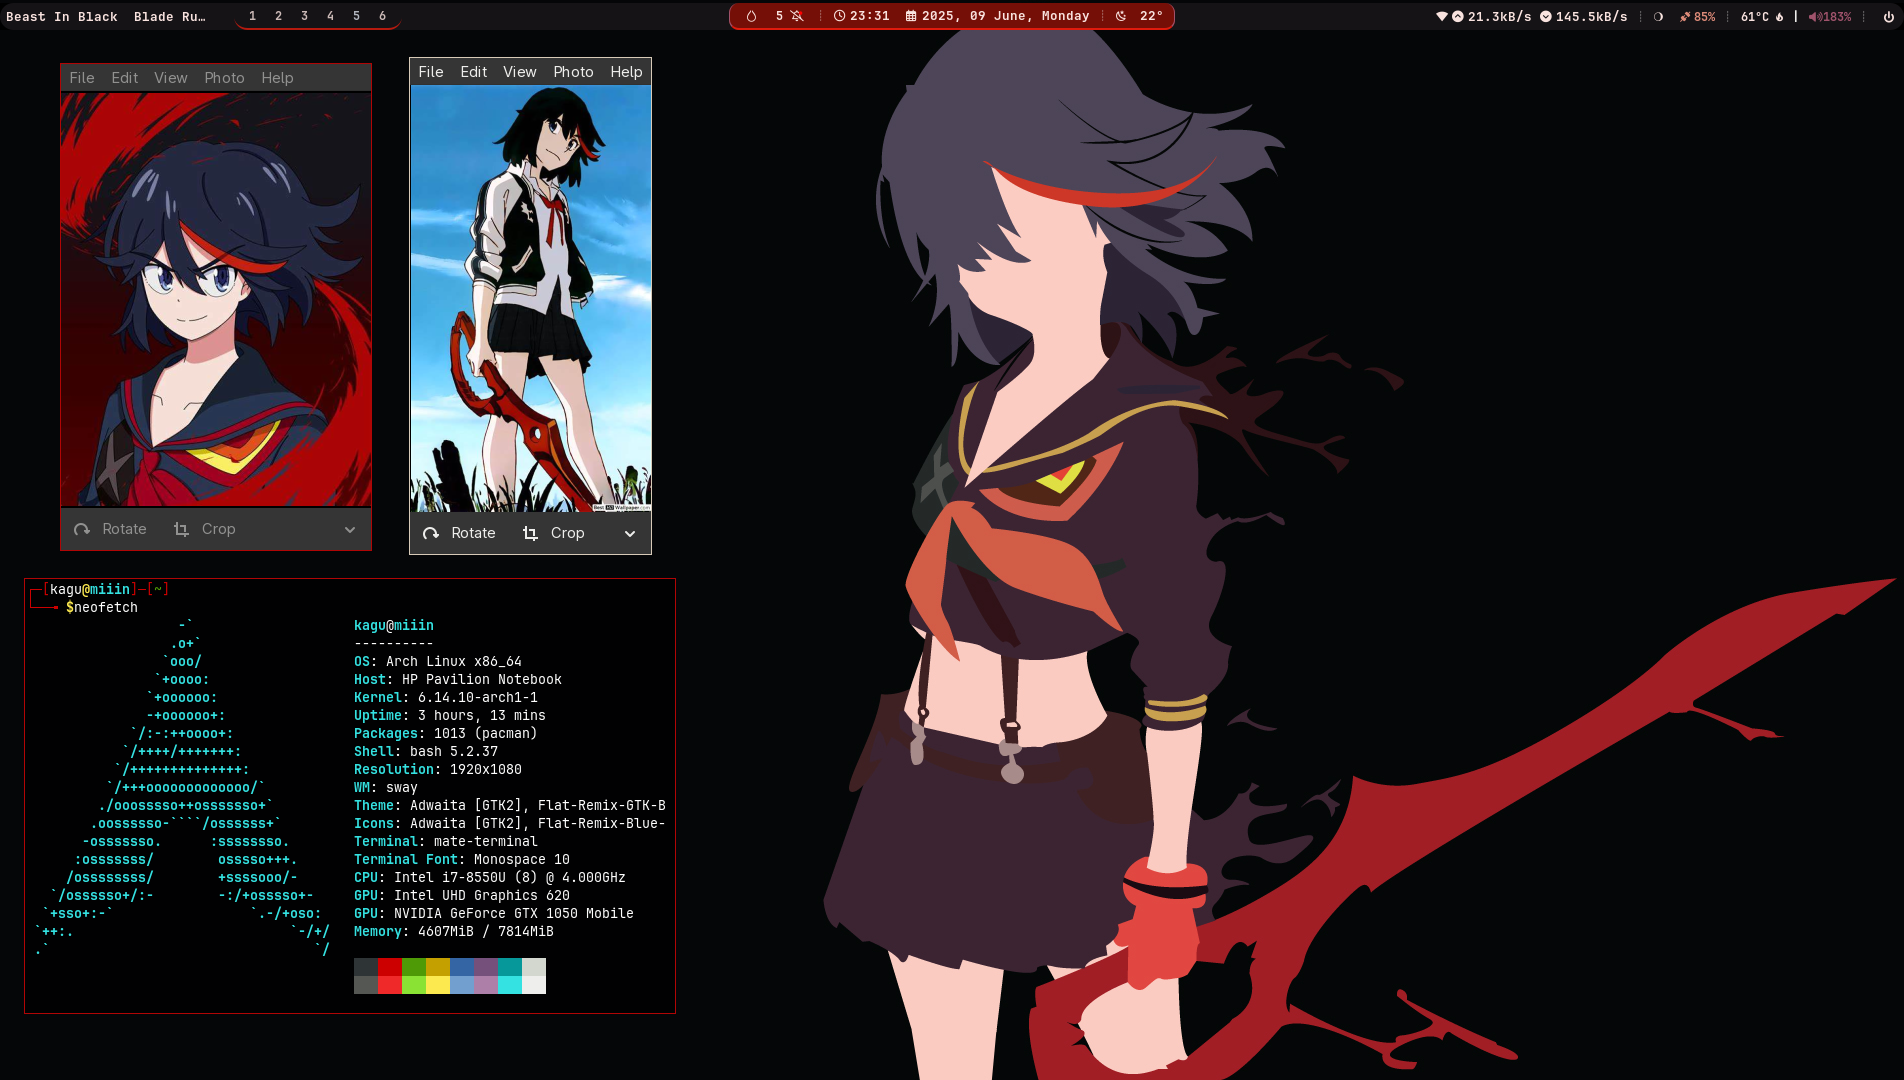Switch to workspace 1 in top bar
The height and width of the screenshot is (1080, 1904).
252,16
